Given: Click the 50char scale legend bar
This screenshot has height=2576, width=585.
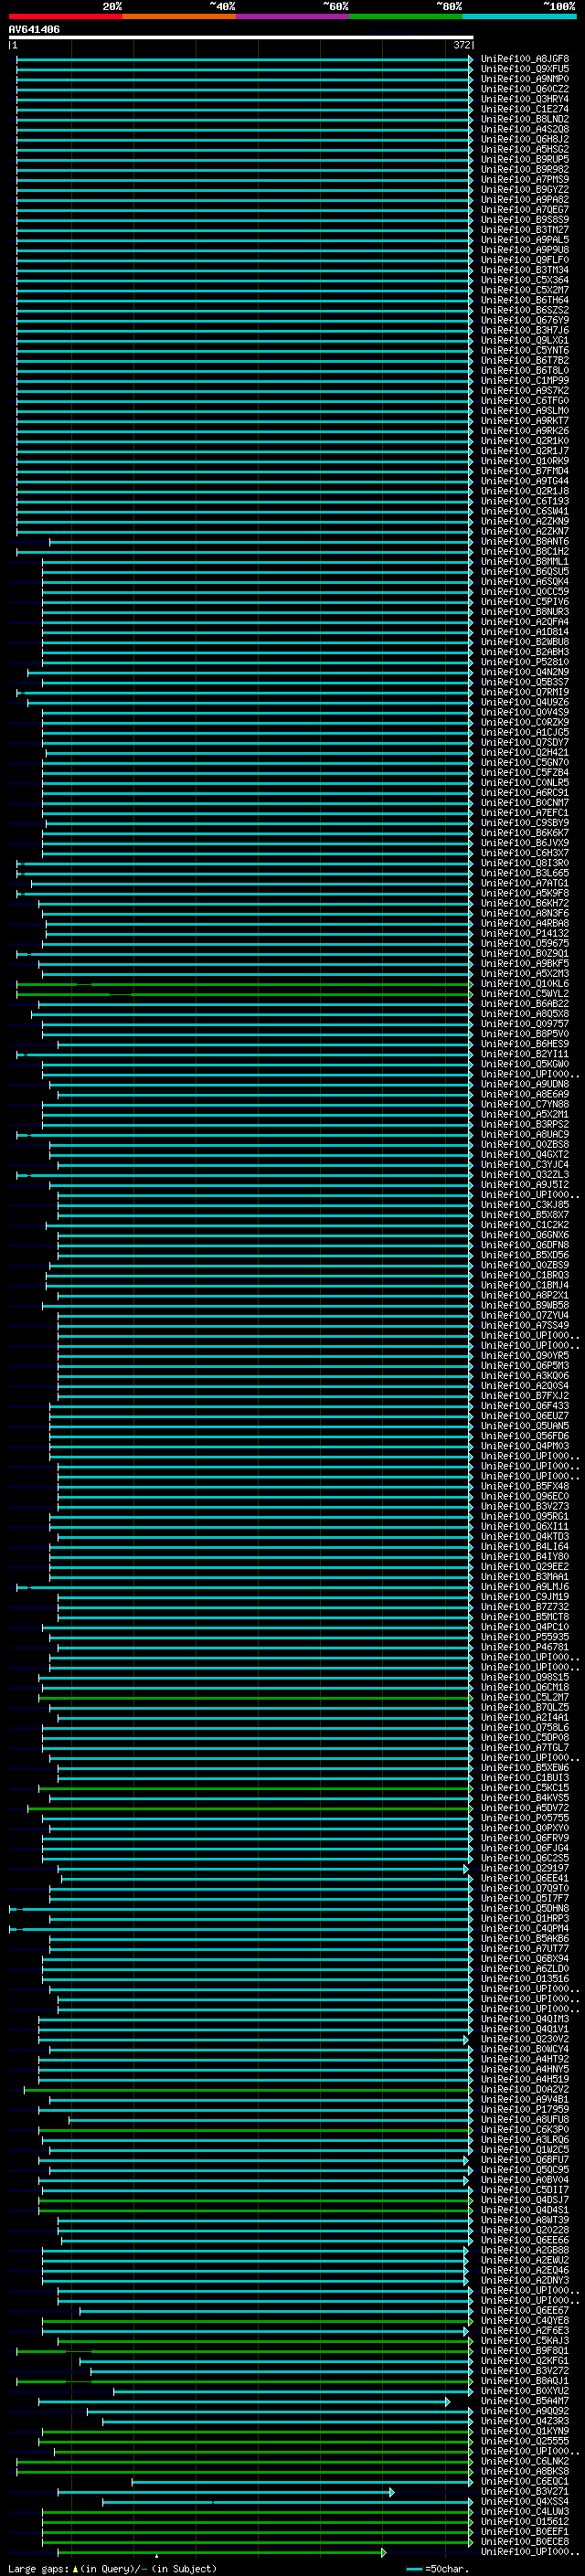Looking at the screenshot, I should [415, 2570].
